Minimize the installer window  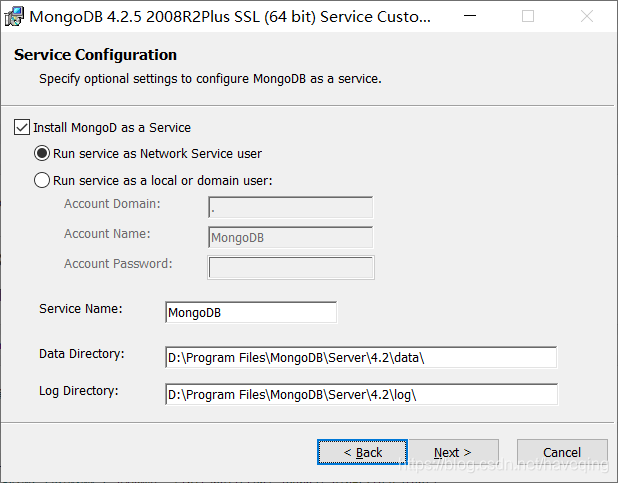point(470,16)
